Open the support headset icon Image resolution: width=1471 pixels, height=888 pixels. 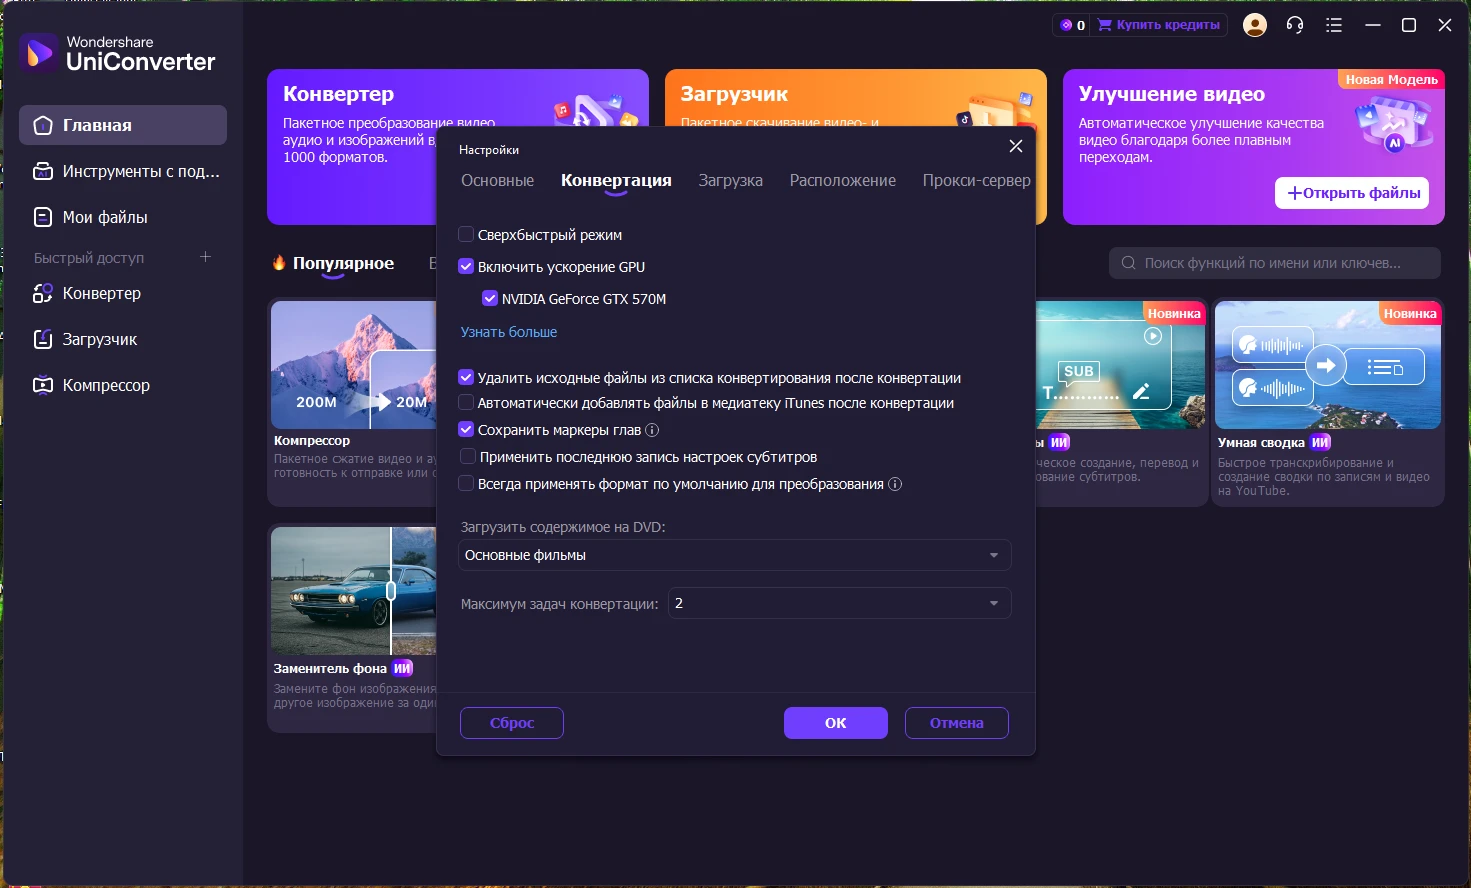1295,25
